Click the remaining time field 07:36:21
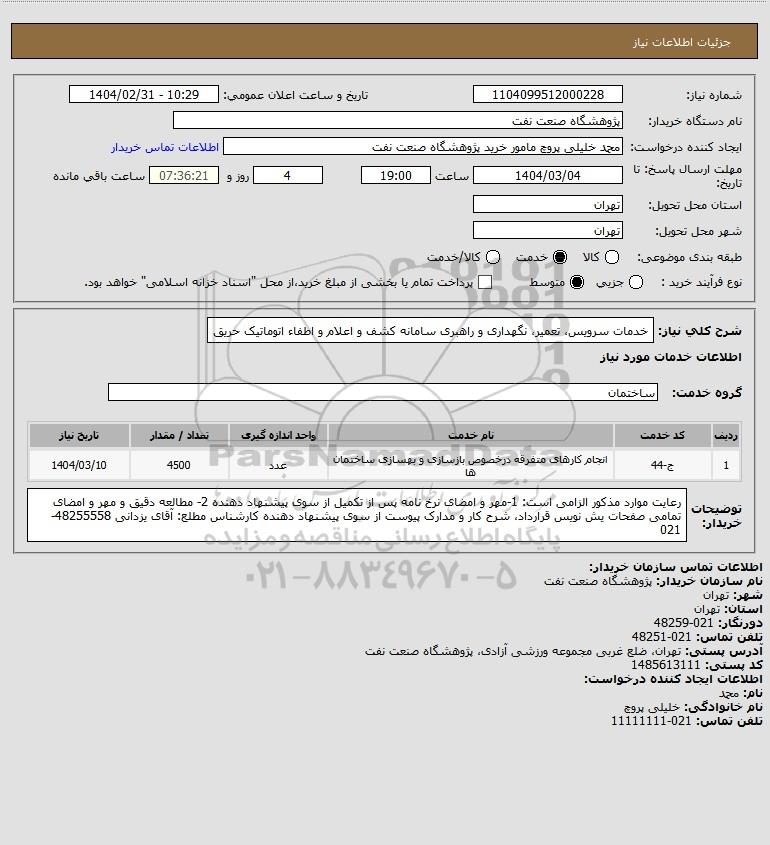Screen dimensions: 770x845 click(x=184, y=176)
